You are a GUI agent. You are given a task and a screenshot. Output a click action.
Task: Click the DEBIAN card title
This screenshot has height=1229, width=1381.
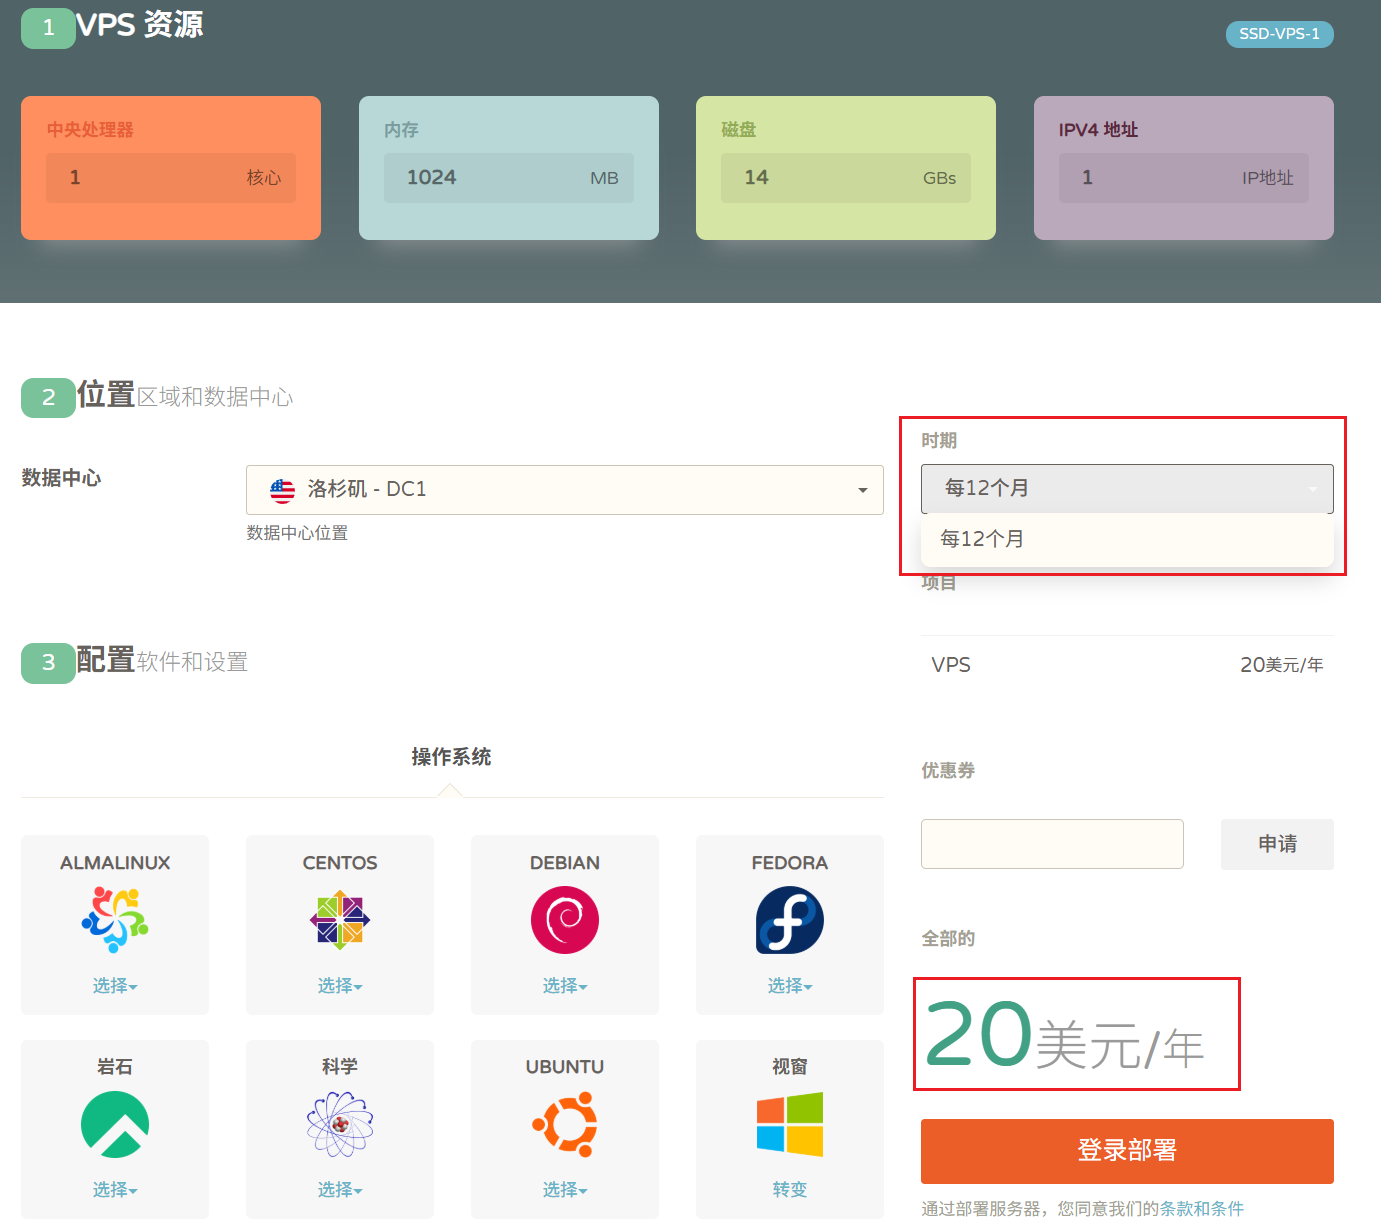pos(565,863)
